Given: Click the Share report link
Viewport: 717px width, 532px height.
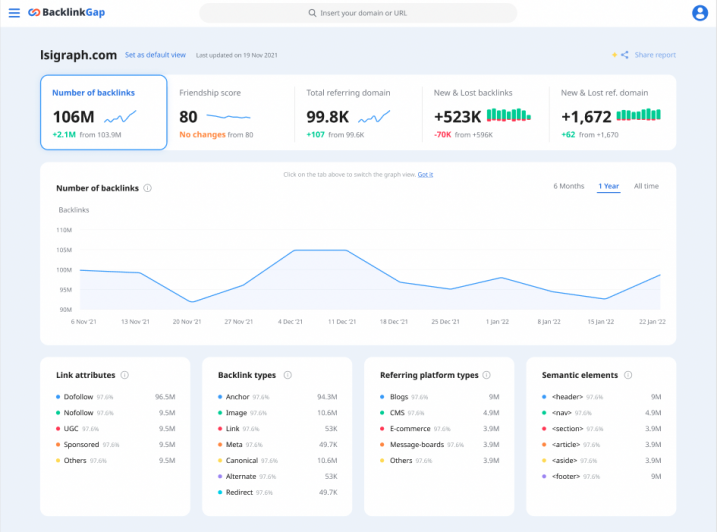Looking at the screenshot, I should point(655,55).
